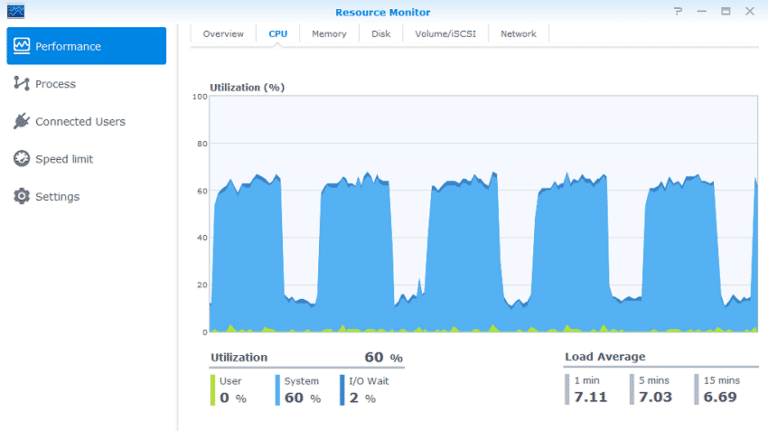
Task: Click the Resource Monitor app icon in title bar
Action: 16,11
